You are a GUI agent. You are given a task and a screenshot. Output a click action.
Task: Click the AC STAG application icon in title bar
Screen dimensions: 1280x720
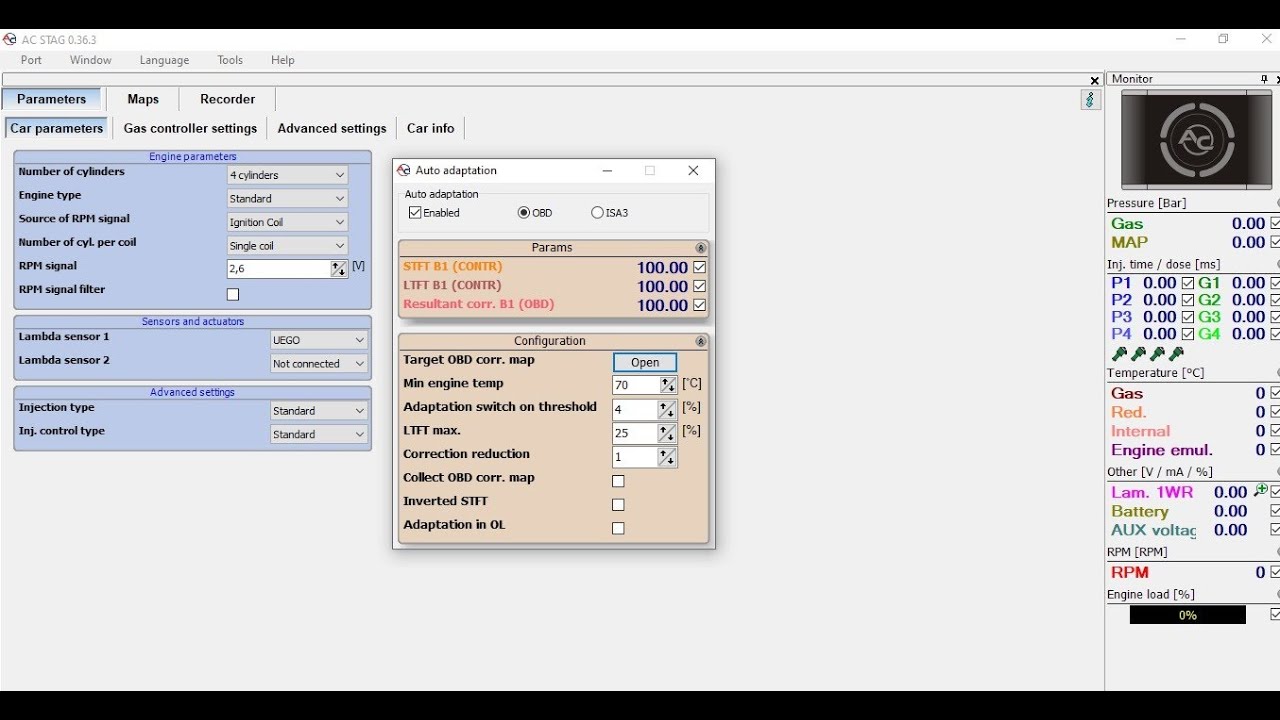click(x=10, y=39)
